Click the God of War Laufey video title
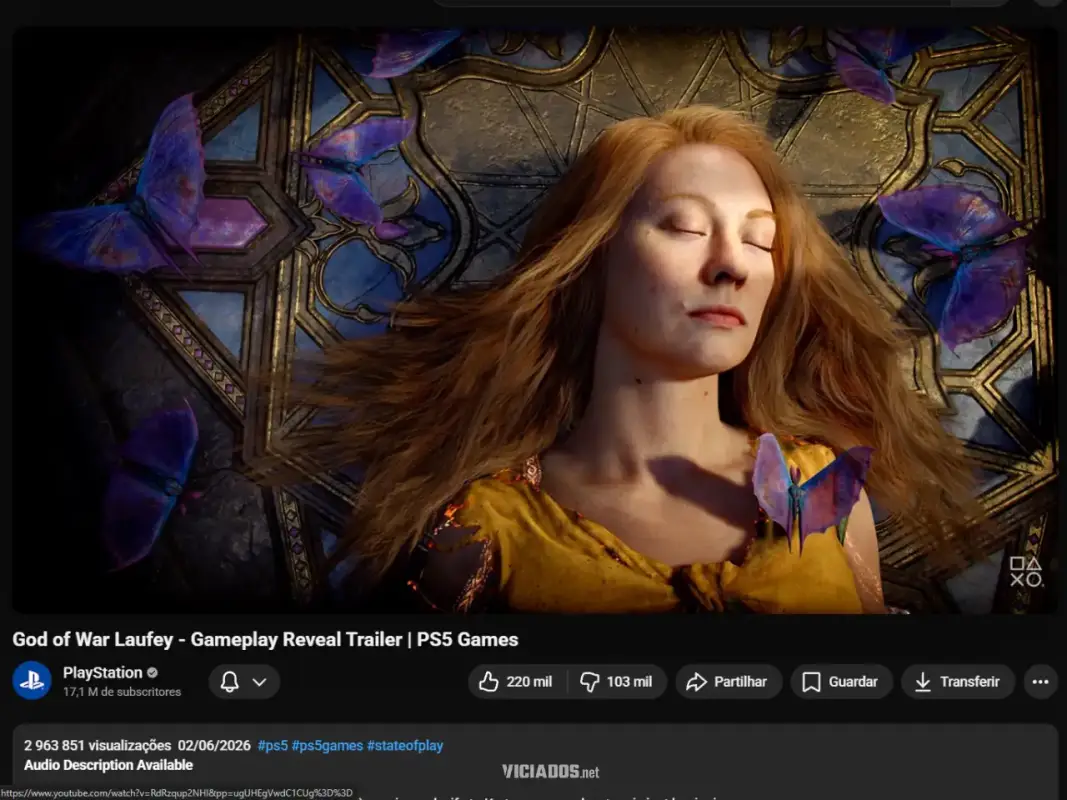 [265, 639]
